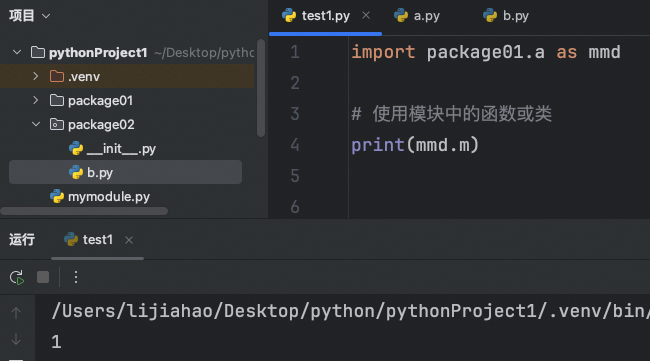Click the Python icon on mymodule.py
Image resolution: width=650 pixels, height=361 pixels.
click(x=57, y=196)
